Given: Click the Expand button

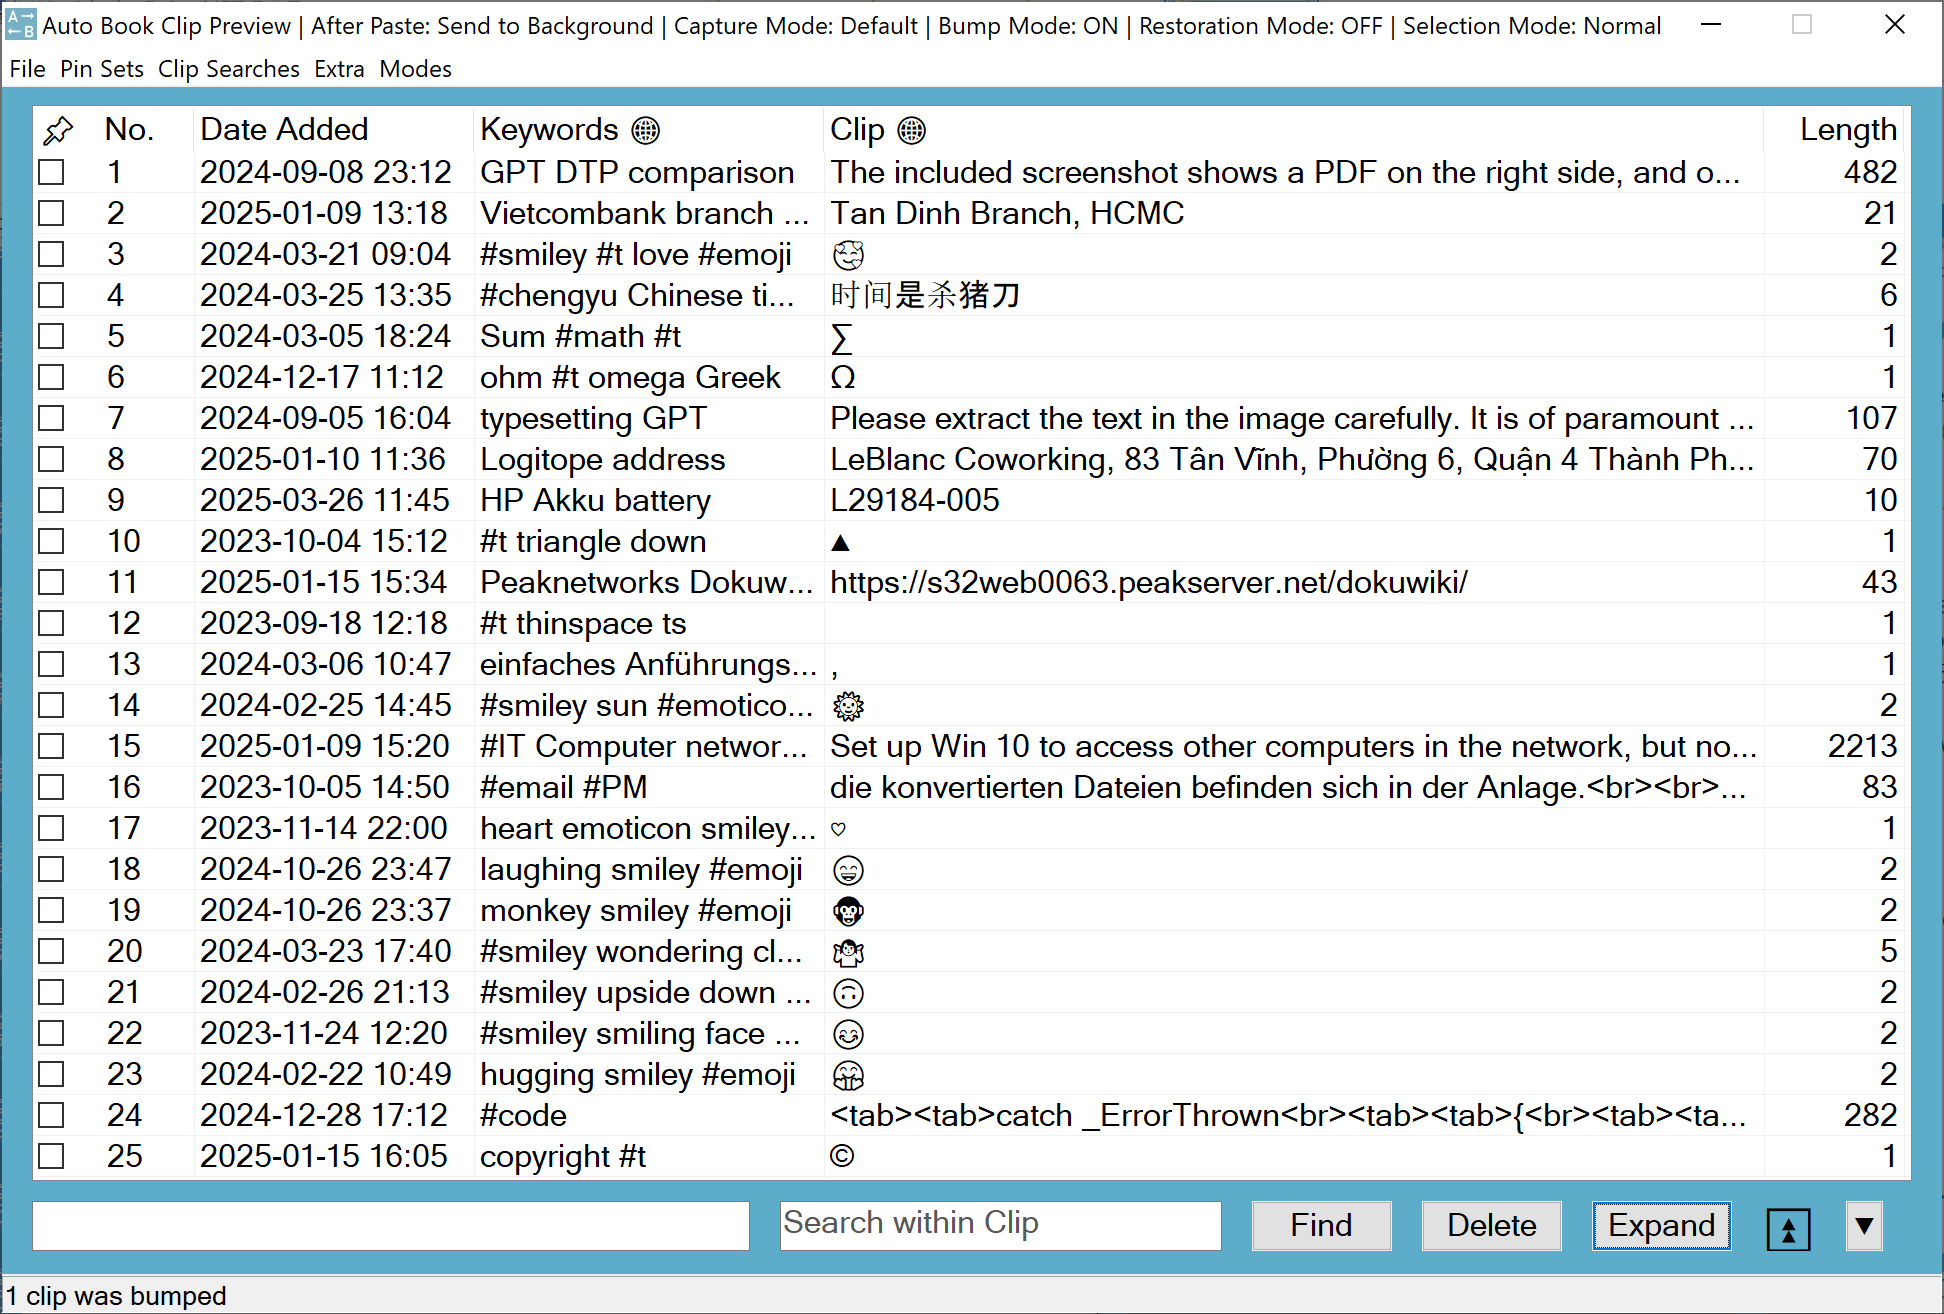Looking at the screenshot, I should [x=1661, y=1226].
